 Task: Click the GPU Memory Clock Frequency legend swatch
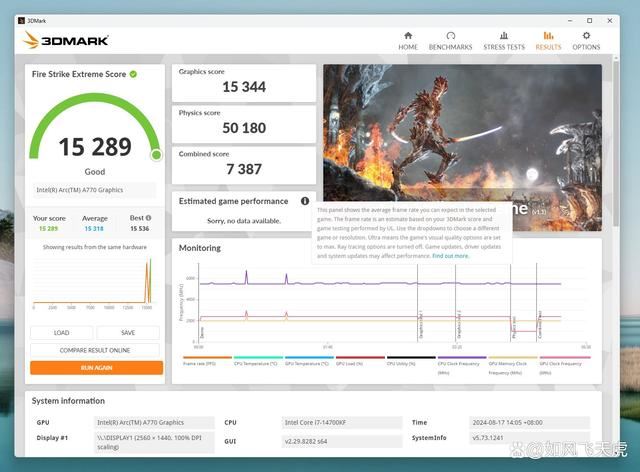tap(512, 358)
